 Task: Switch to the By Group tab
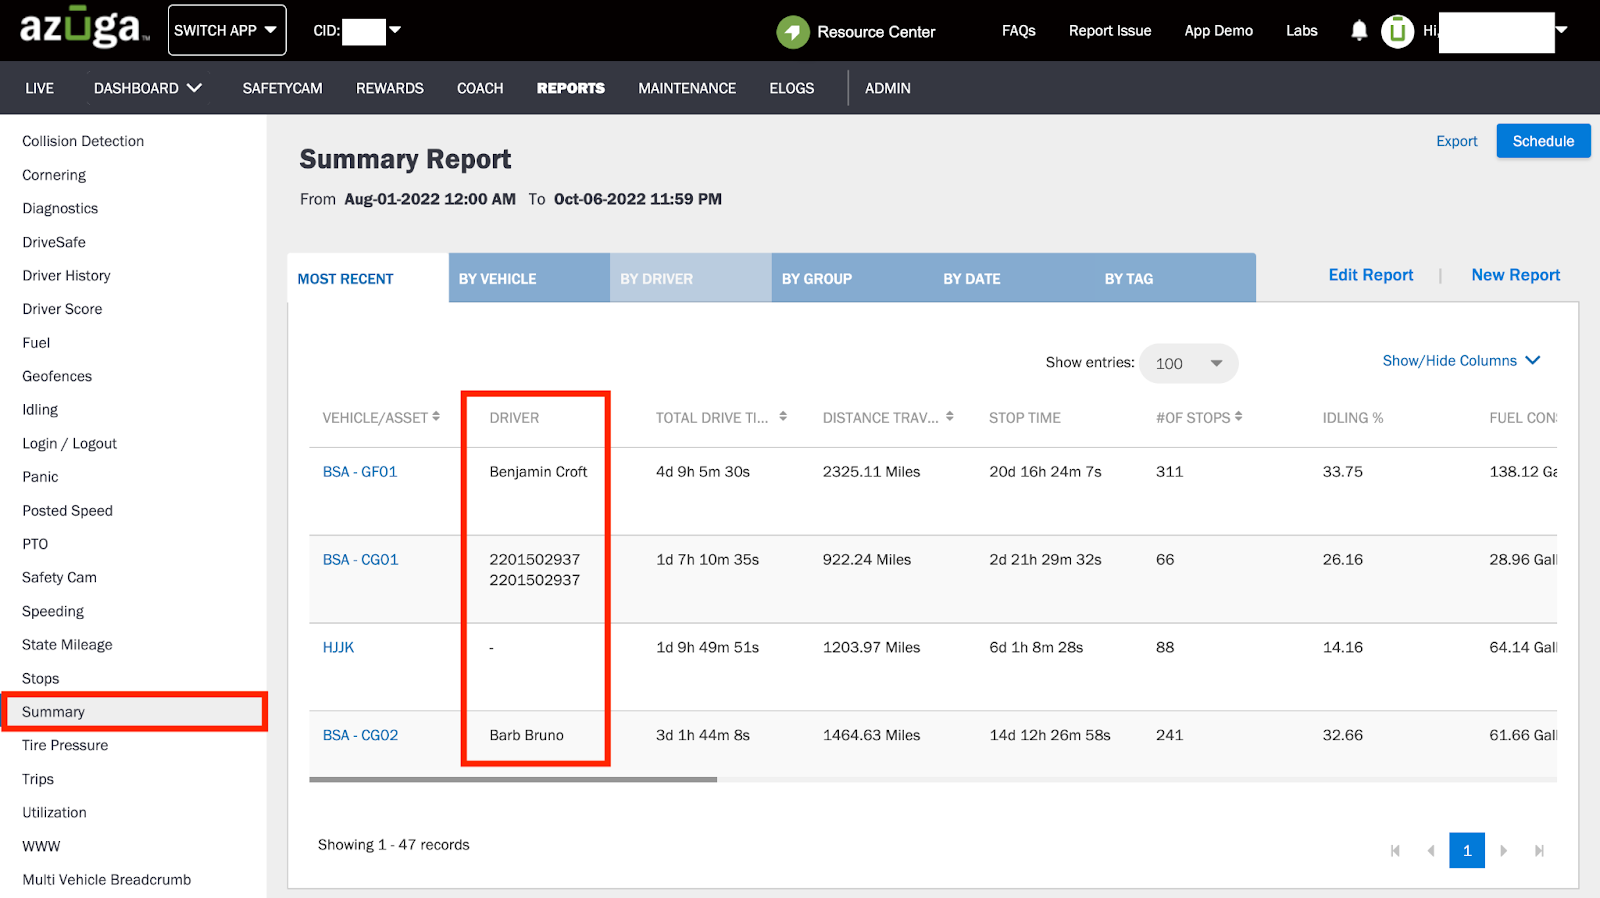[x=852, y=279]
